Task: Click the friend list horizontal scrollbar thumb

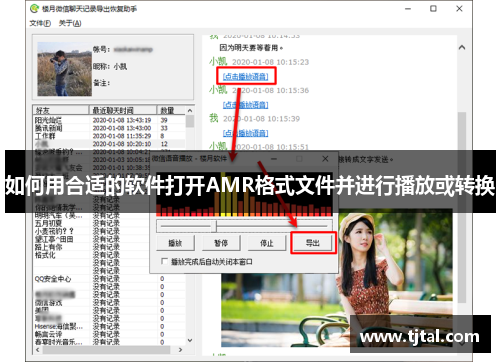Action: [x=106, y=350]
